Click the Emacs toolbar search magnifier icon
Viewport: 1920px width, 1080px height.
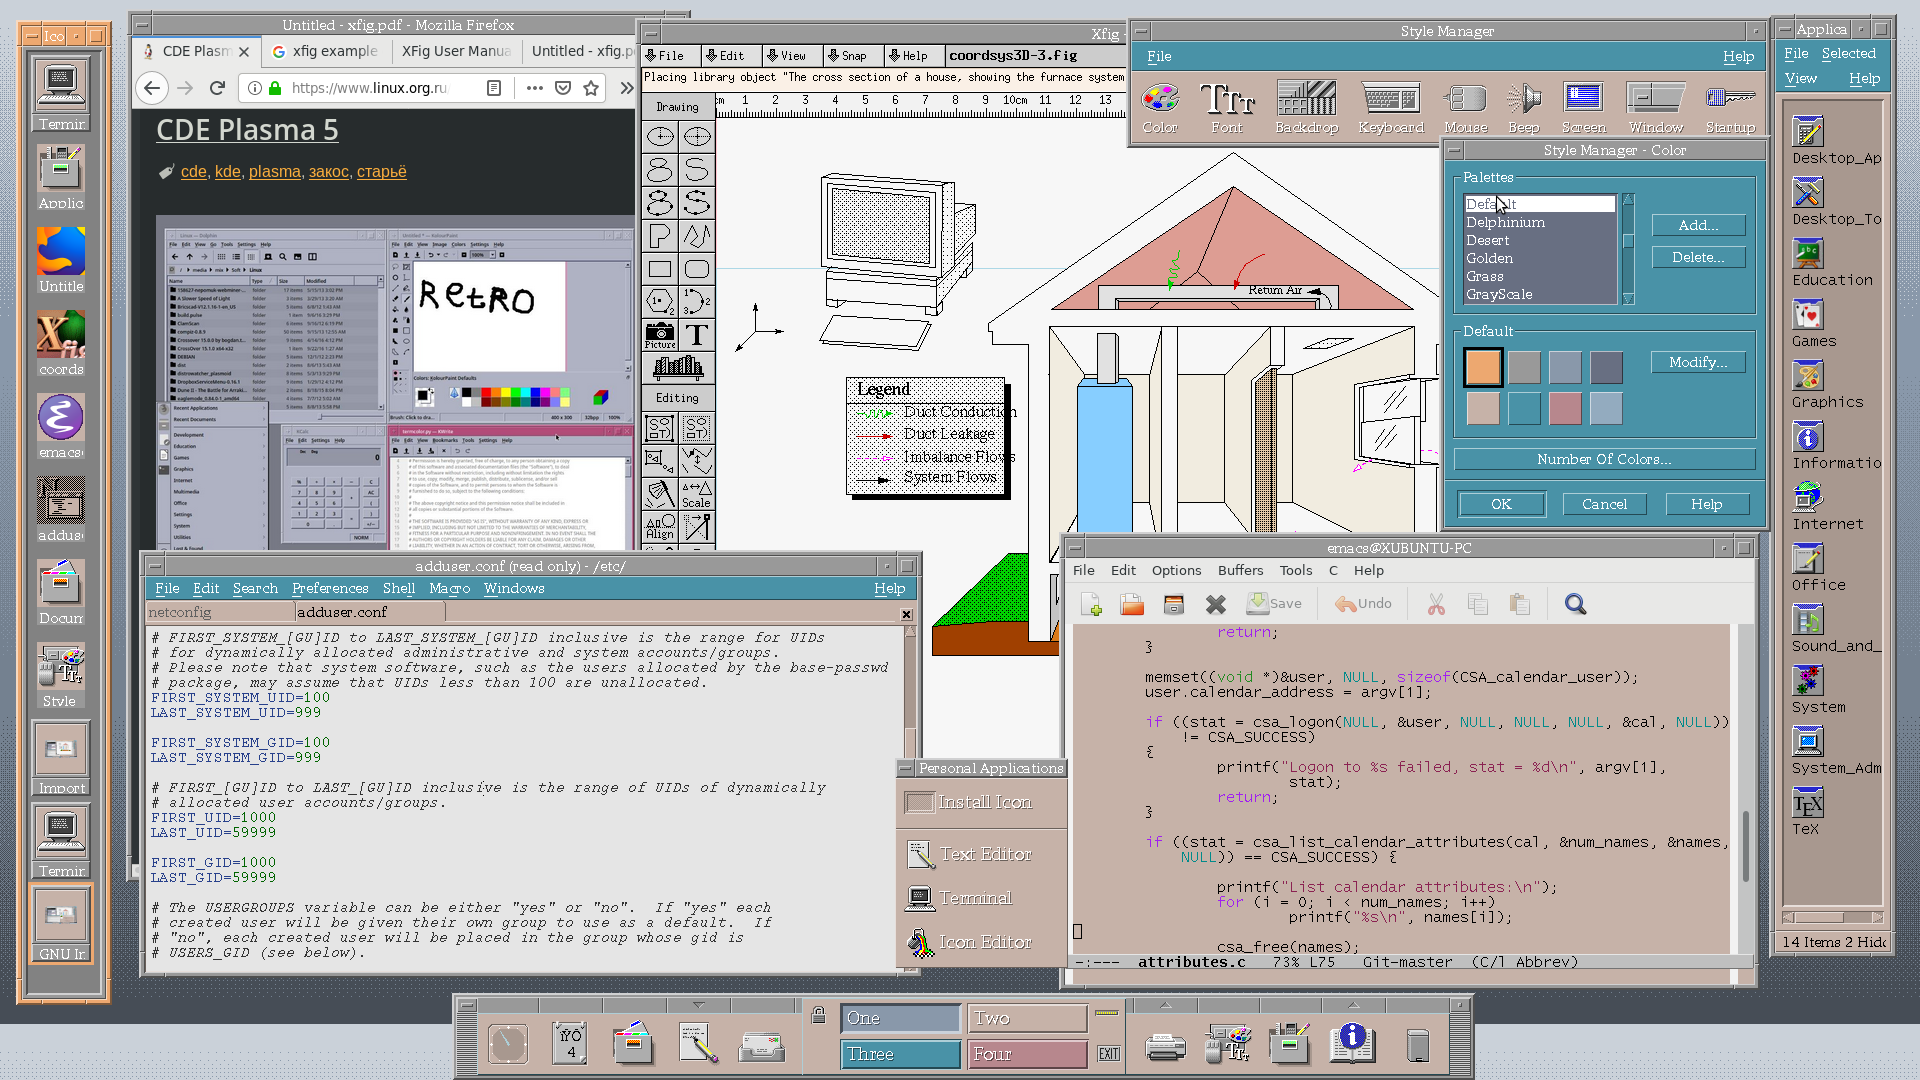tap(1575, 604)
